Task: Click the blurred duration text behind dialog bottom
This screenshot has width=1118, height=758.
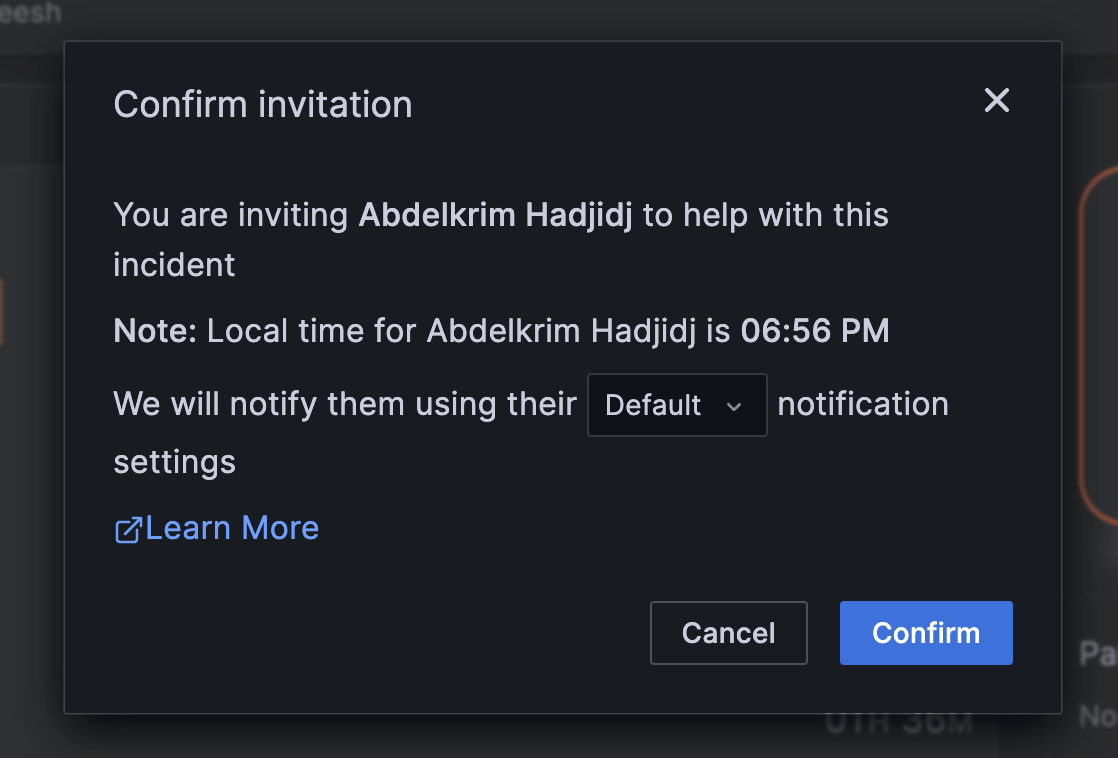Action: pos(898,725)
